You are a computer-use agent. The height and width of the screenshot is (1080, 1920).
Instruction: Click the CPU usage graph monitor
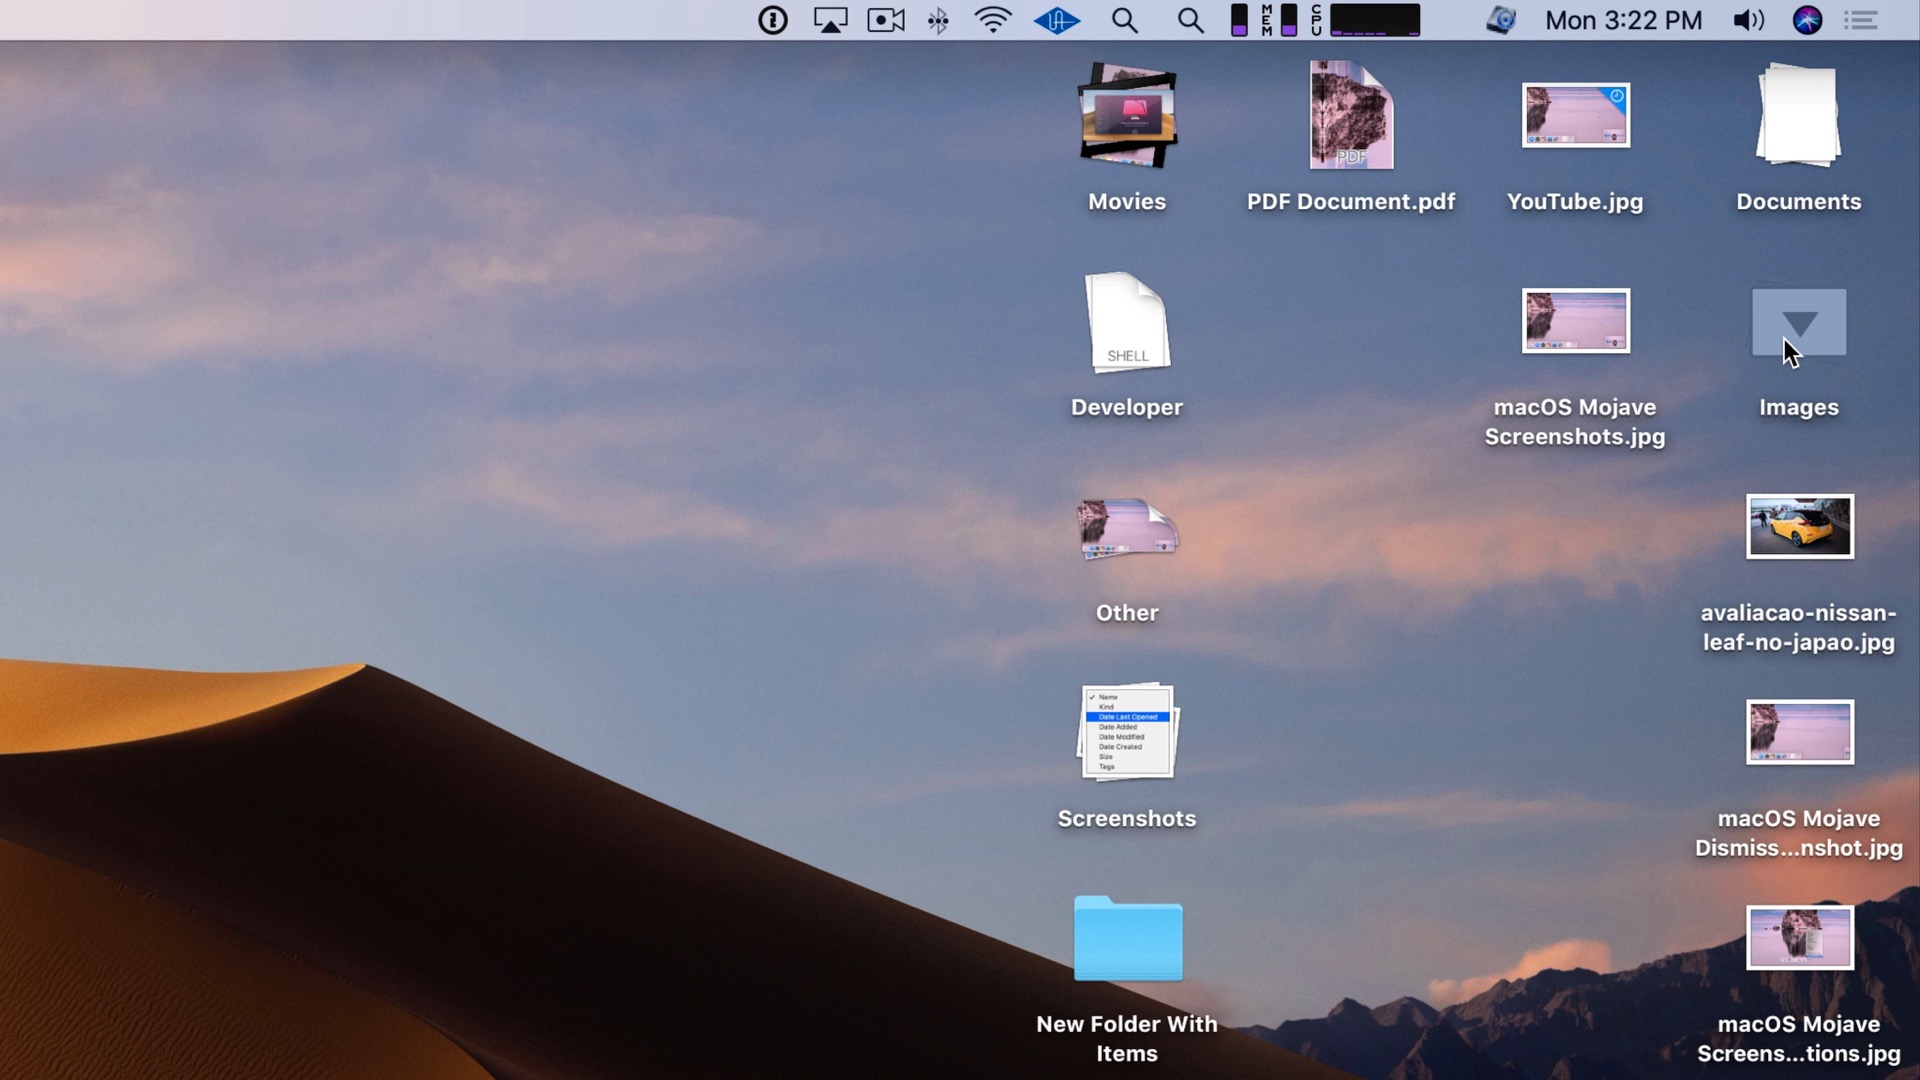click(x=1374, y=20)
